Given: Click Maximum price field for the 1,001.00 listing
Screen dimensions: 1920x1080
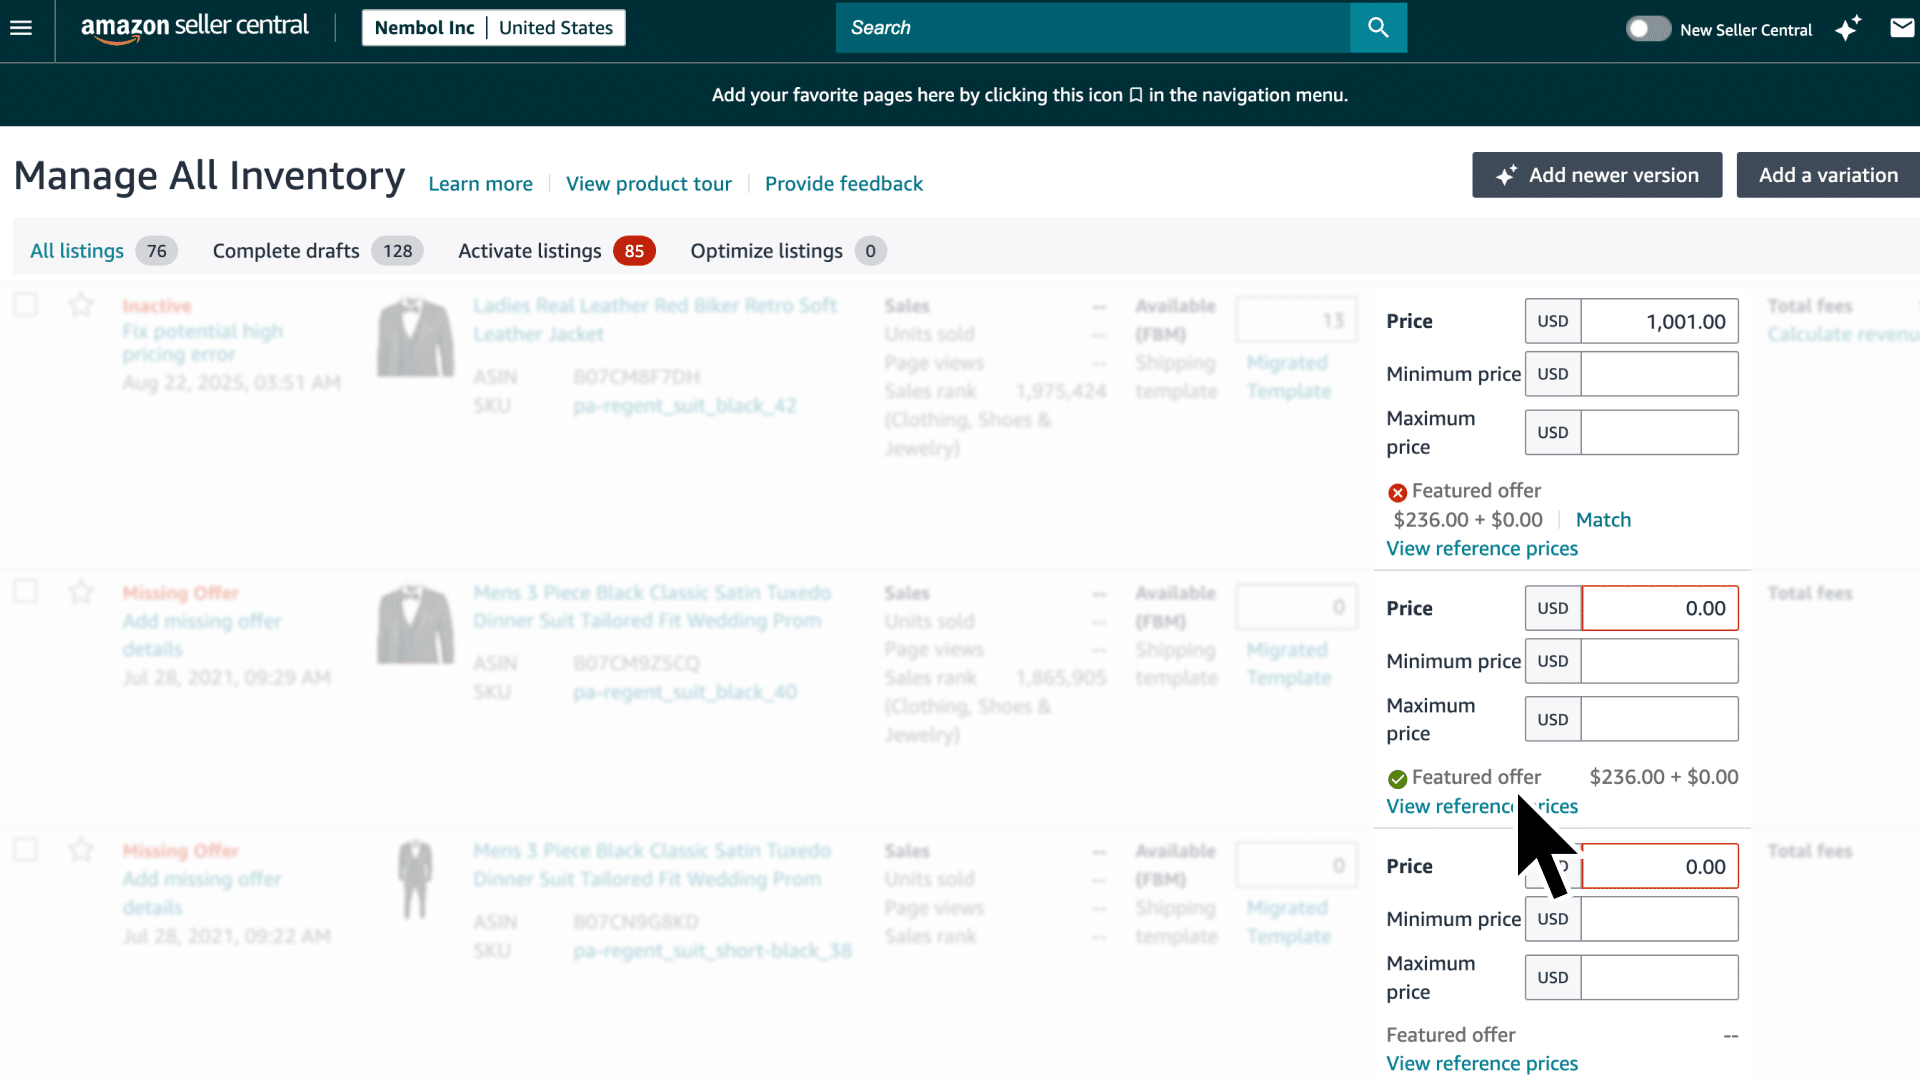Looking at the screenshot, I should [1660, 432].
